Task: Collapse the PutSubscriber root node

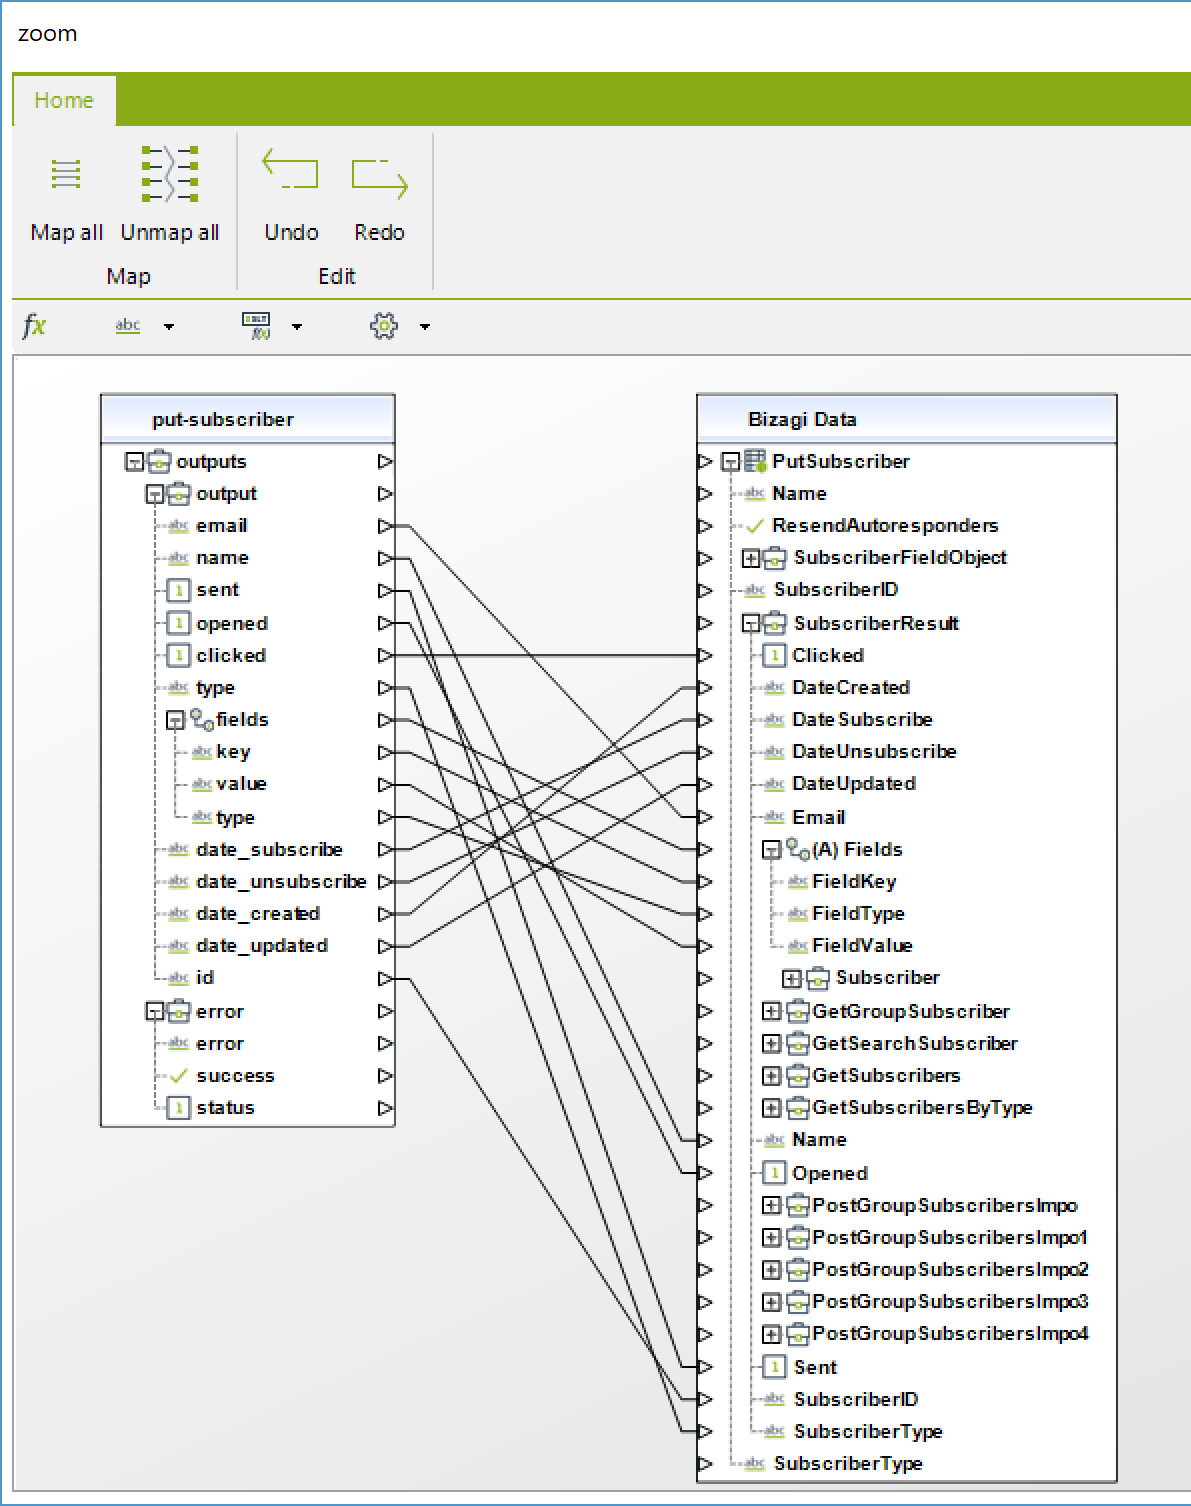Action: [x=730, y=462]
